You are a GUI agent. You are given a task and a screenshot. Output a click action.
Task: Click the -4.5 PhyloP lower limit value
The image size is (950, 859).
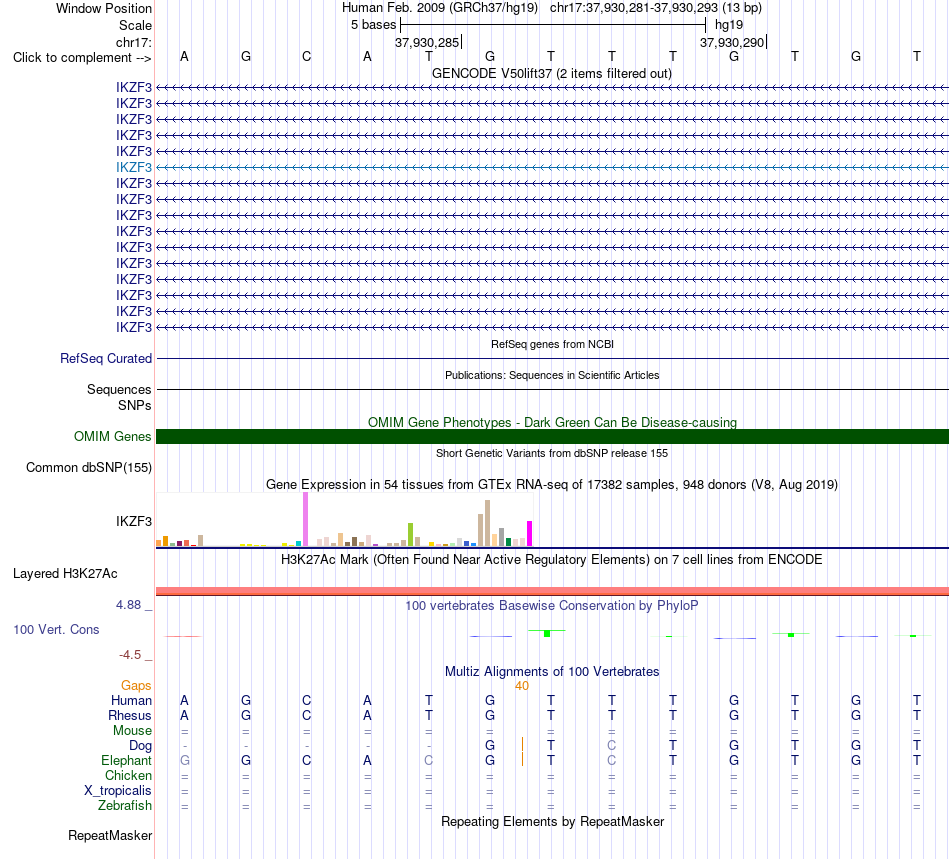(x=130, y=655)
